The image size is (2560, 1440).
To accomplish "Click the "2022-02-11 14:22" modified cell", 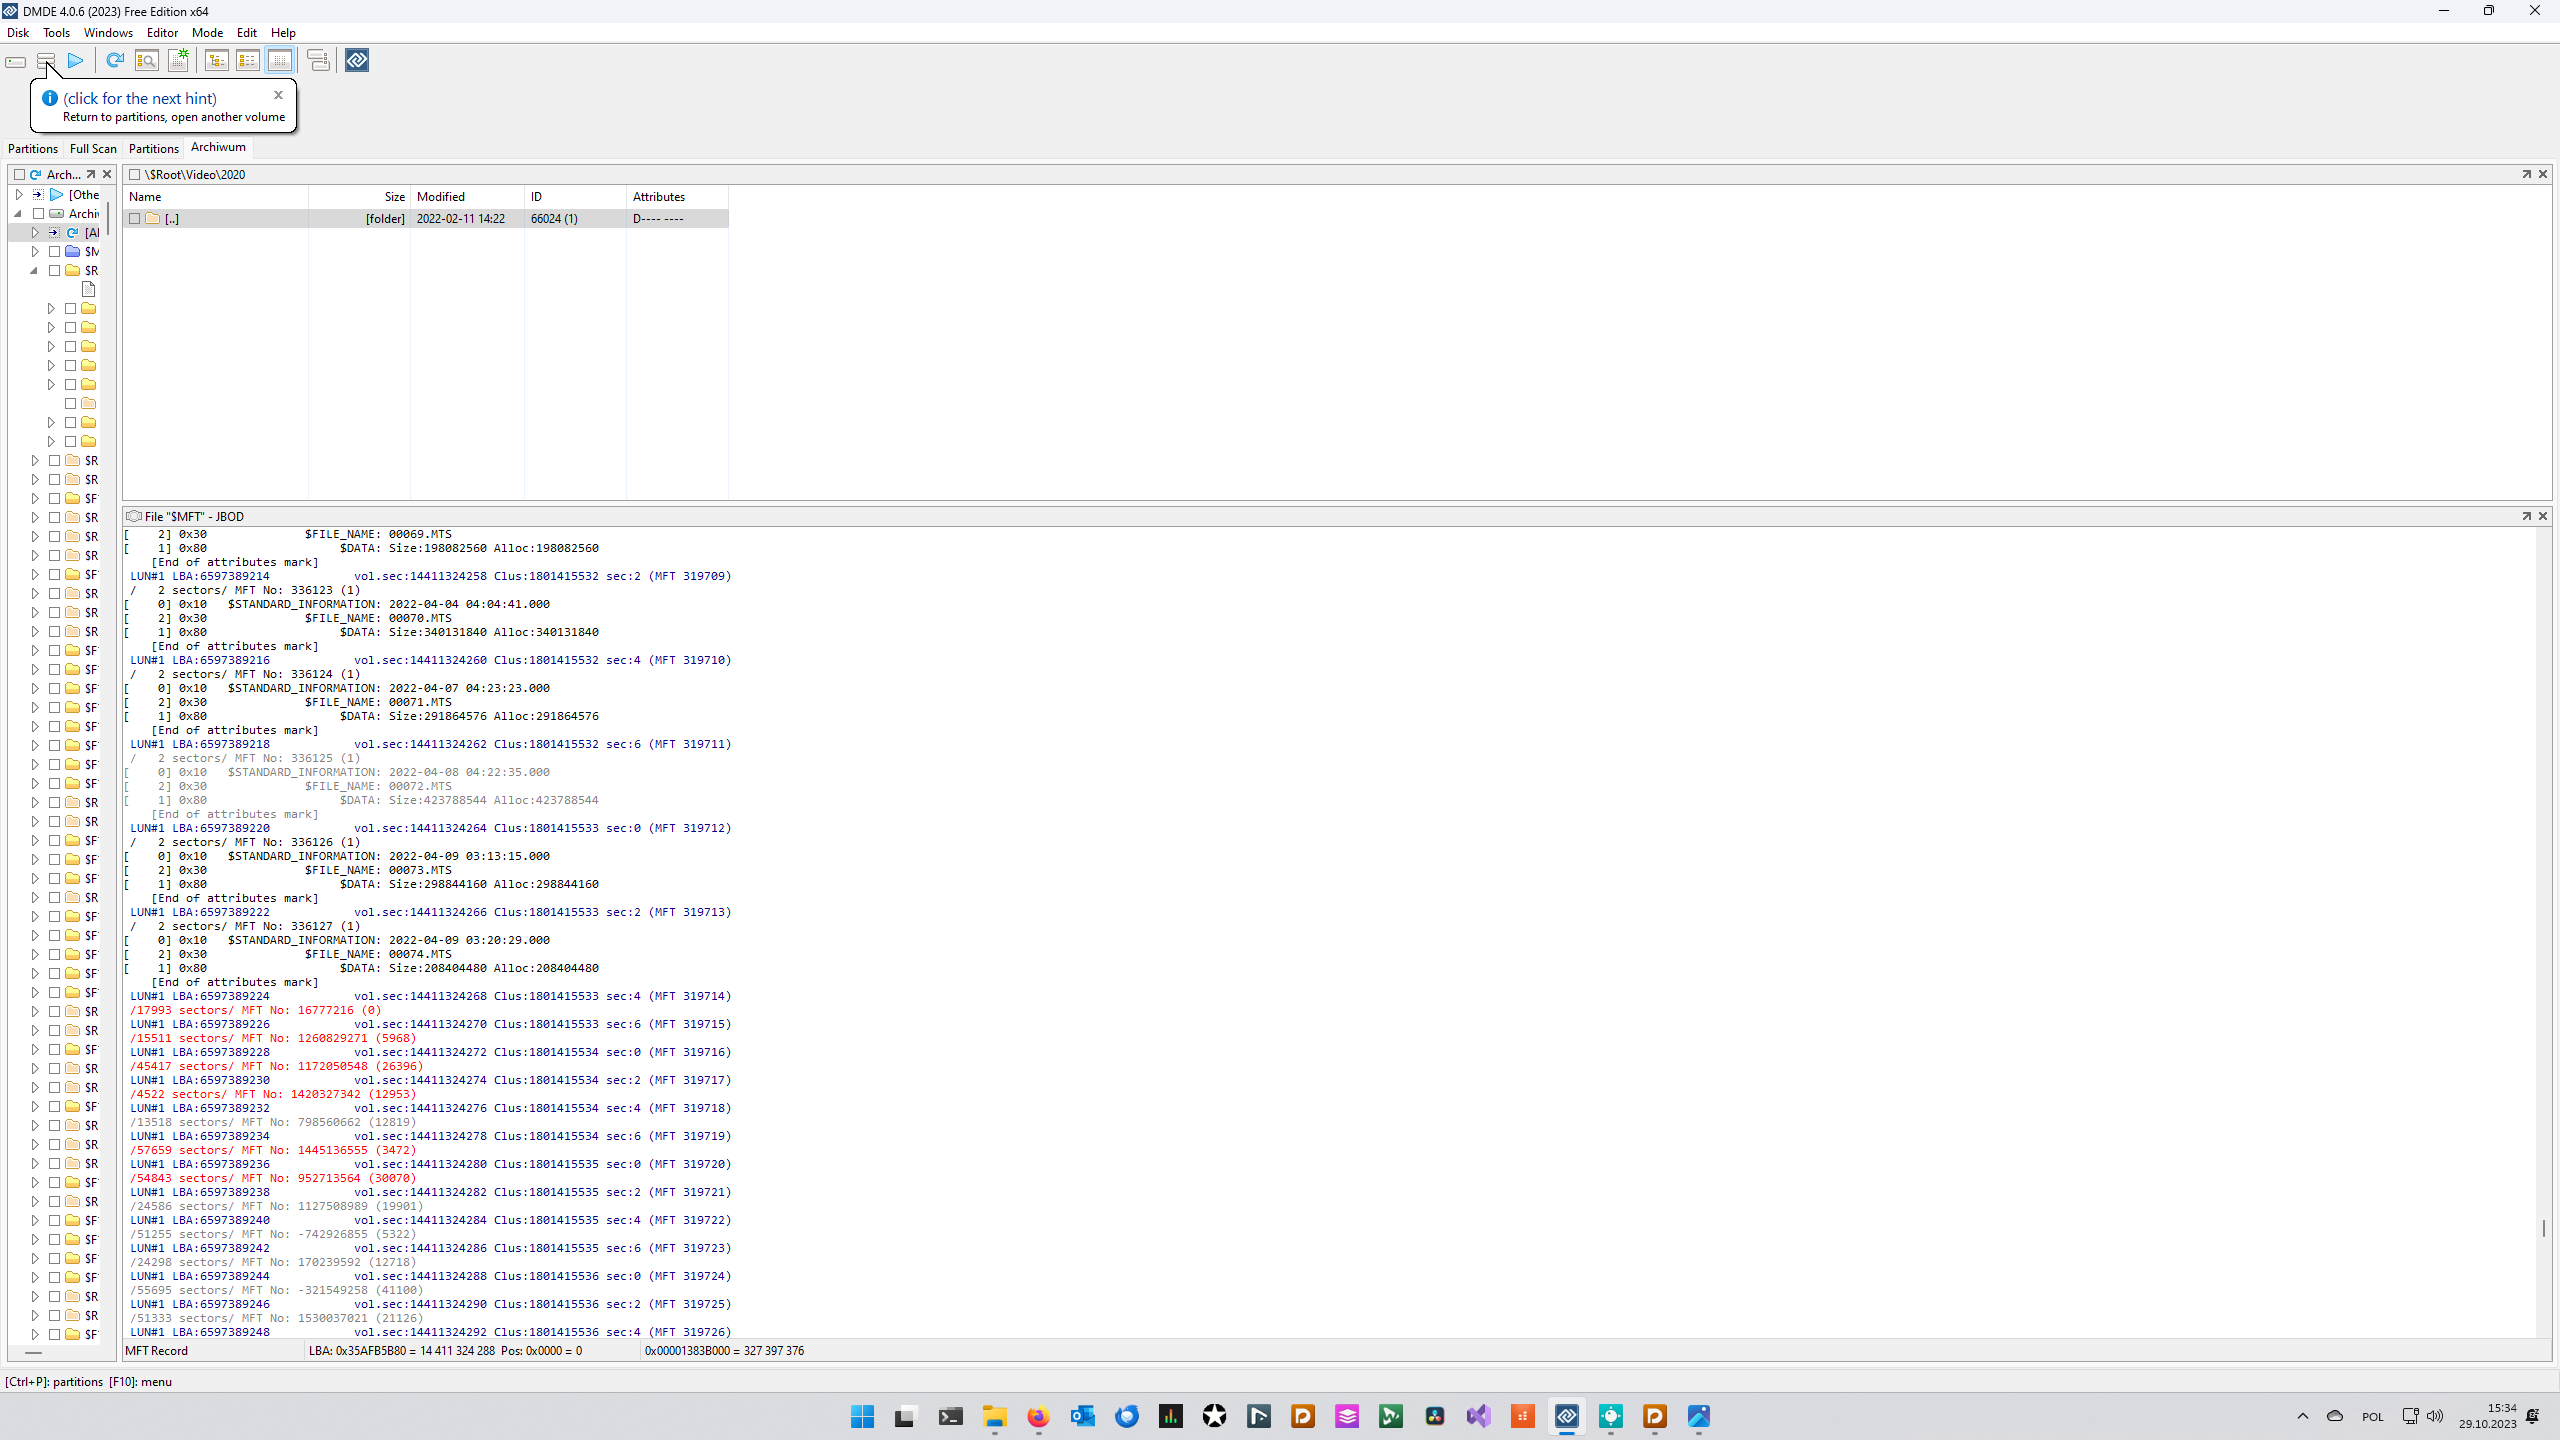I will click(x=461, y=218).
